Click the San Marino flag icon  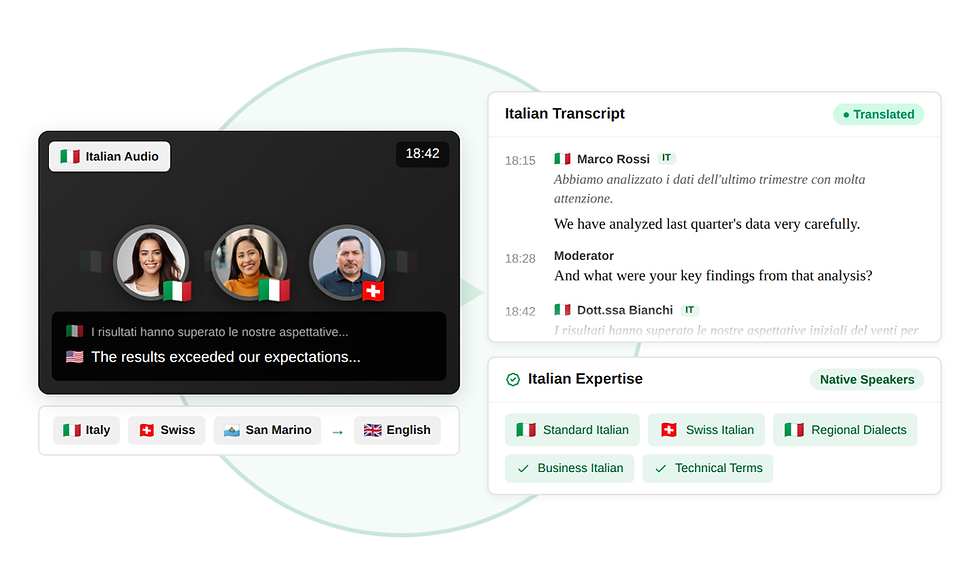click(231, 430)
